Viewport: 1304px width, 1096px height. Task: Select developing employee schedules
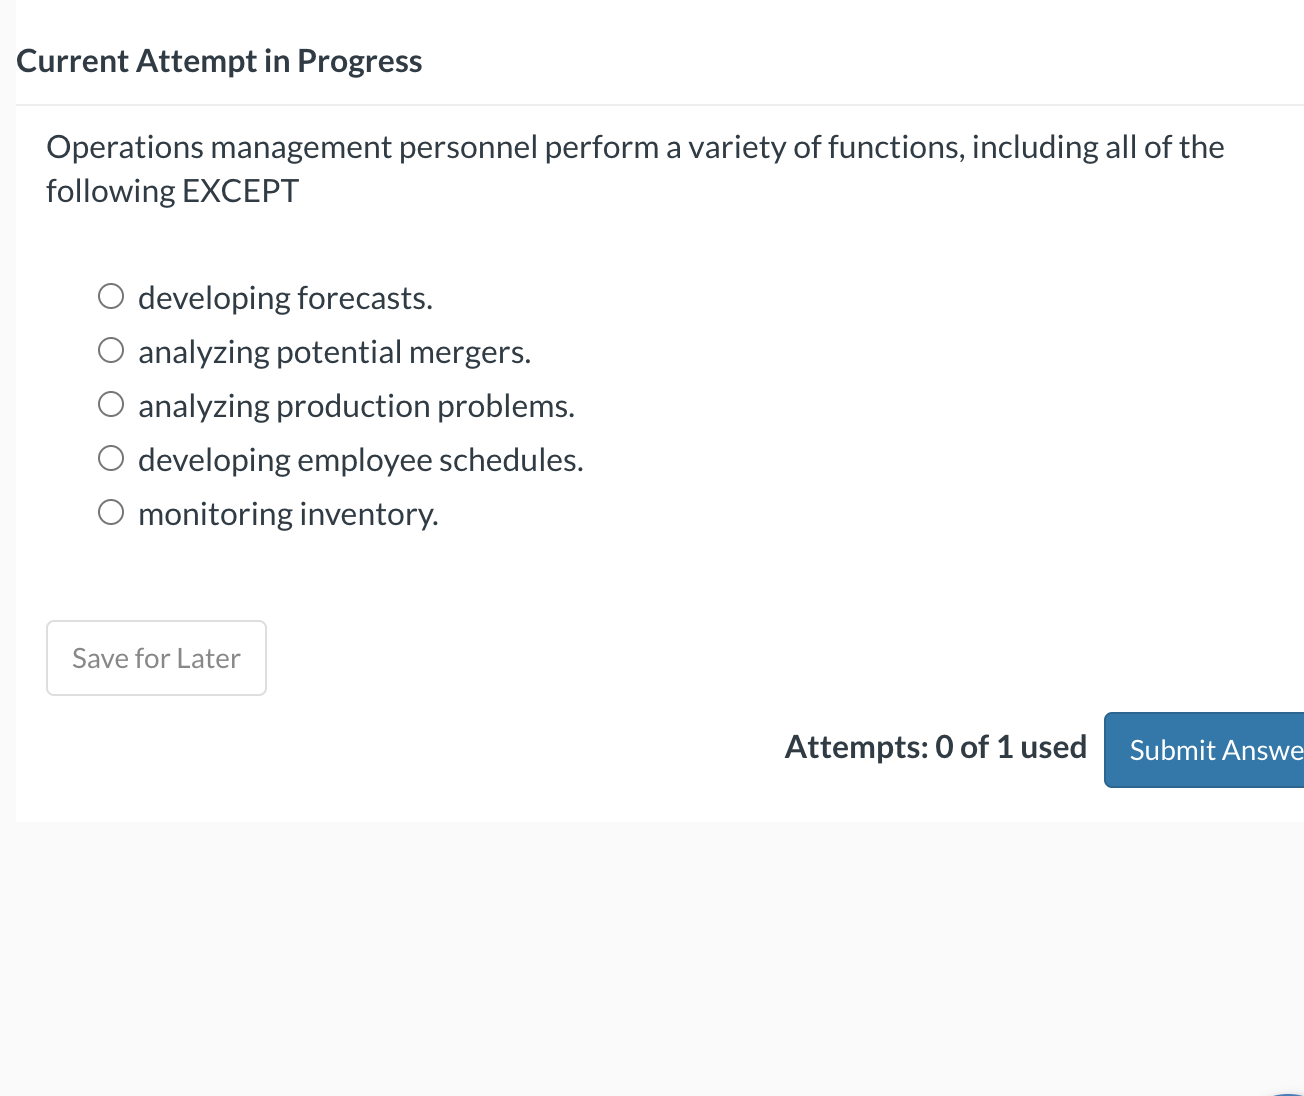pyautogui.click(x=110, y=457)
